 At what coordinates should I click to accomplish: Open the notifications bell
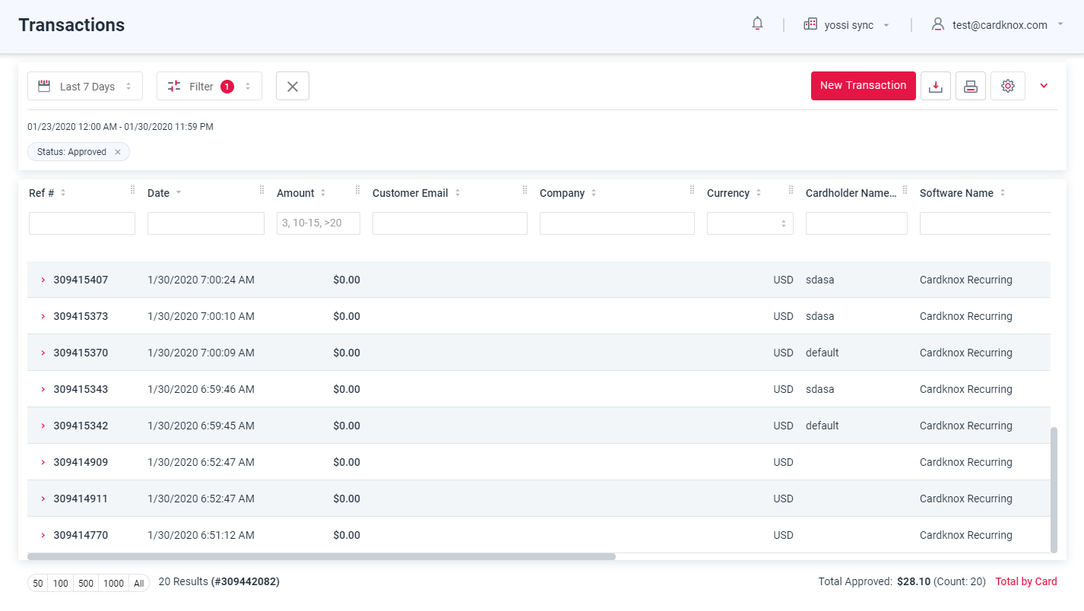coord(757,24)
